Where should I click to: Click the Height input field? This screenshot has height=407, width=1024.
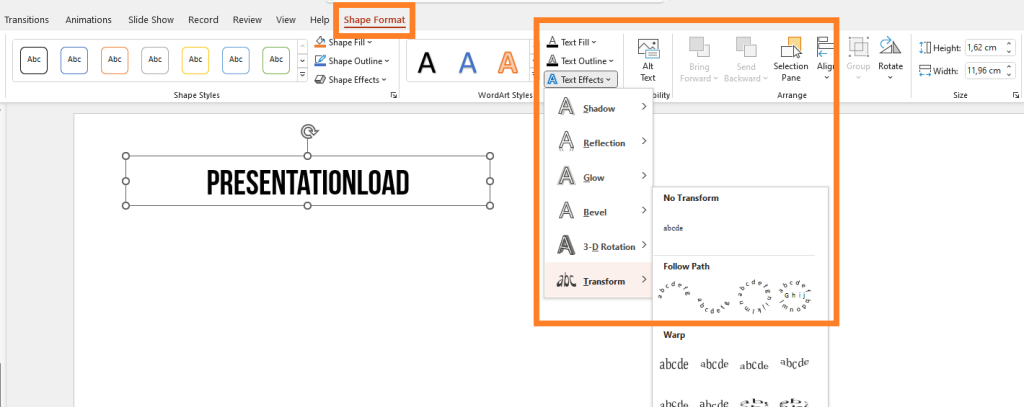[988, 47]
